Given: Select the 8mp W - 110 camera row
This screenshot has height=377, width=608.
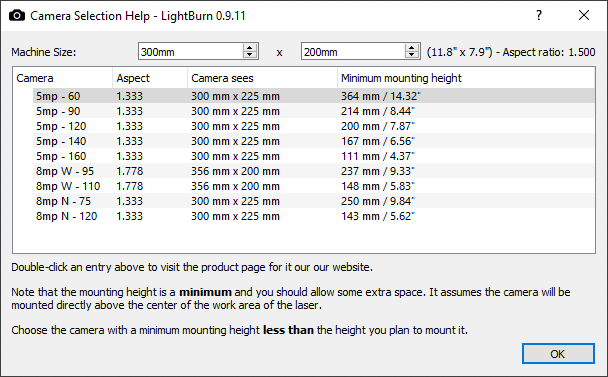Looking at the screenshot, I should click(x=314, y=186).
